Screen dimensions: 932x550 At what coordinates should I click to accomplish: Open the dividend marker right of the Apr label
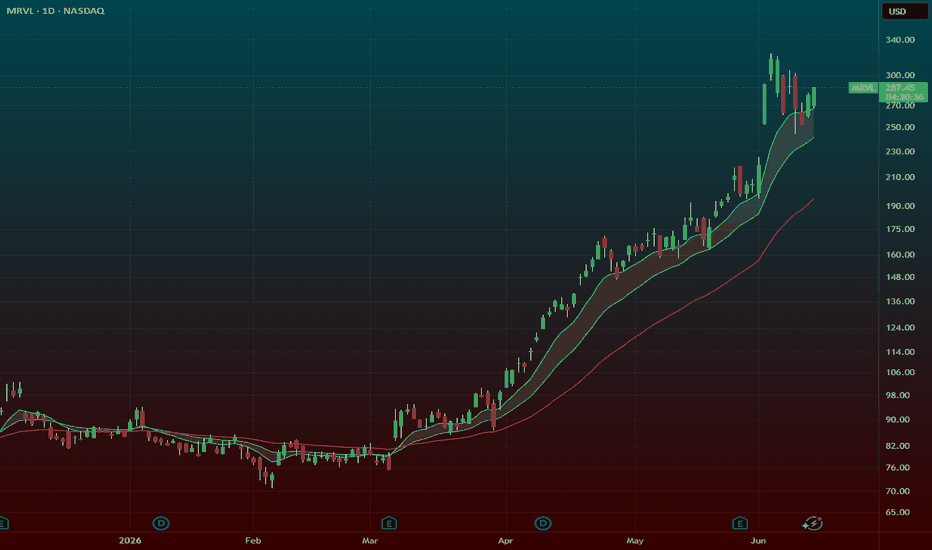(543, 523)
